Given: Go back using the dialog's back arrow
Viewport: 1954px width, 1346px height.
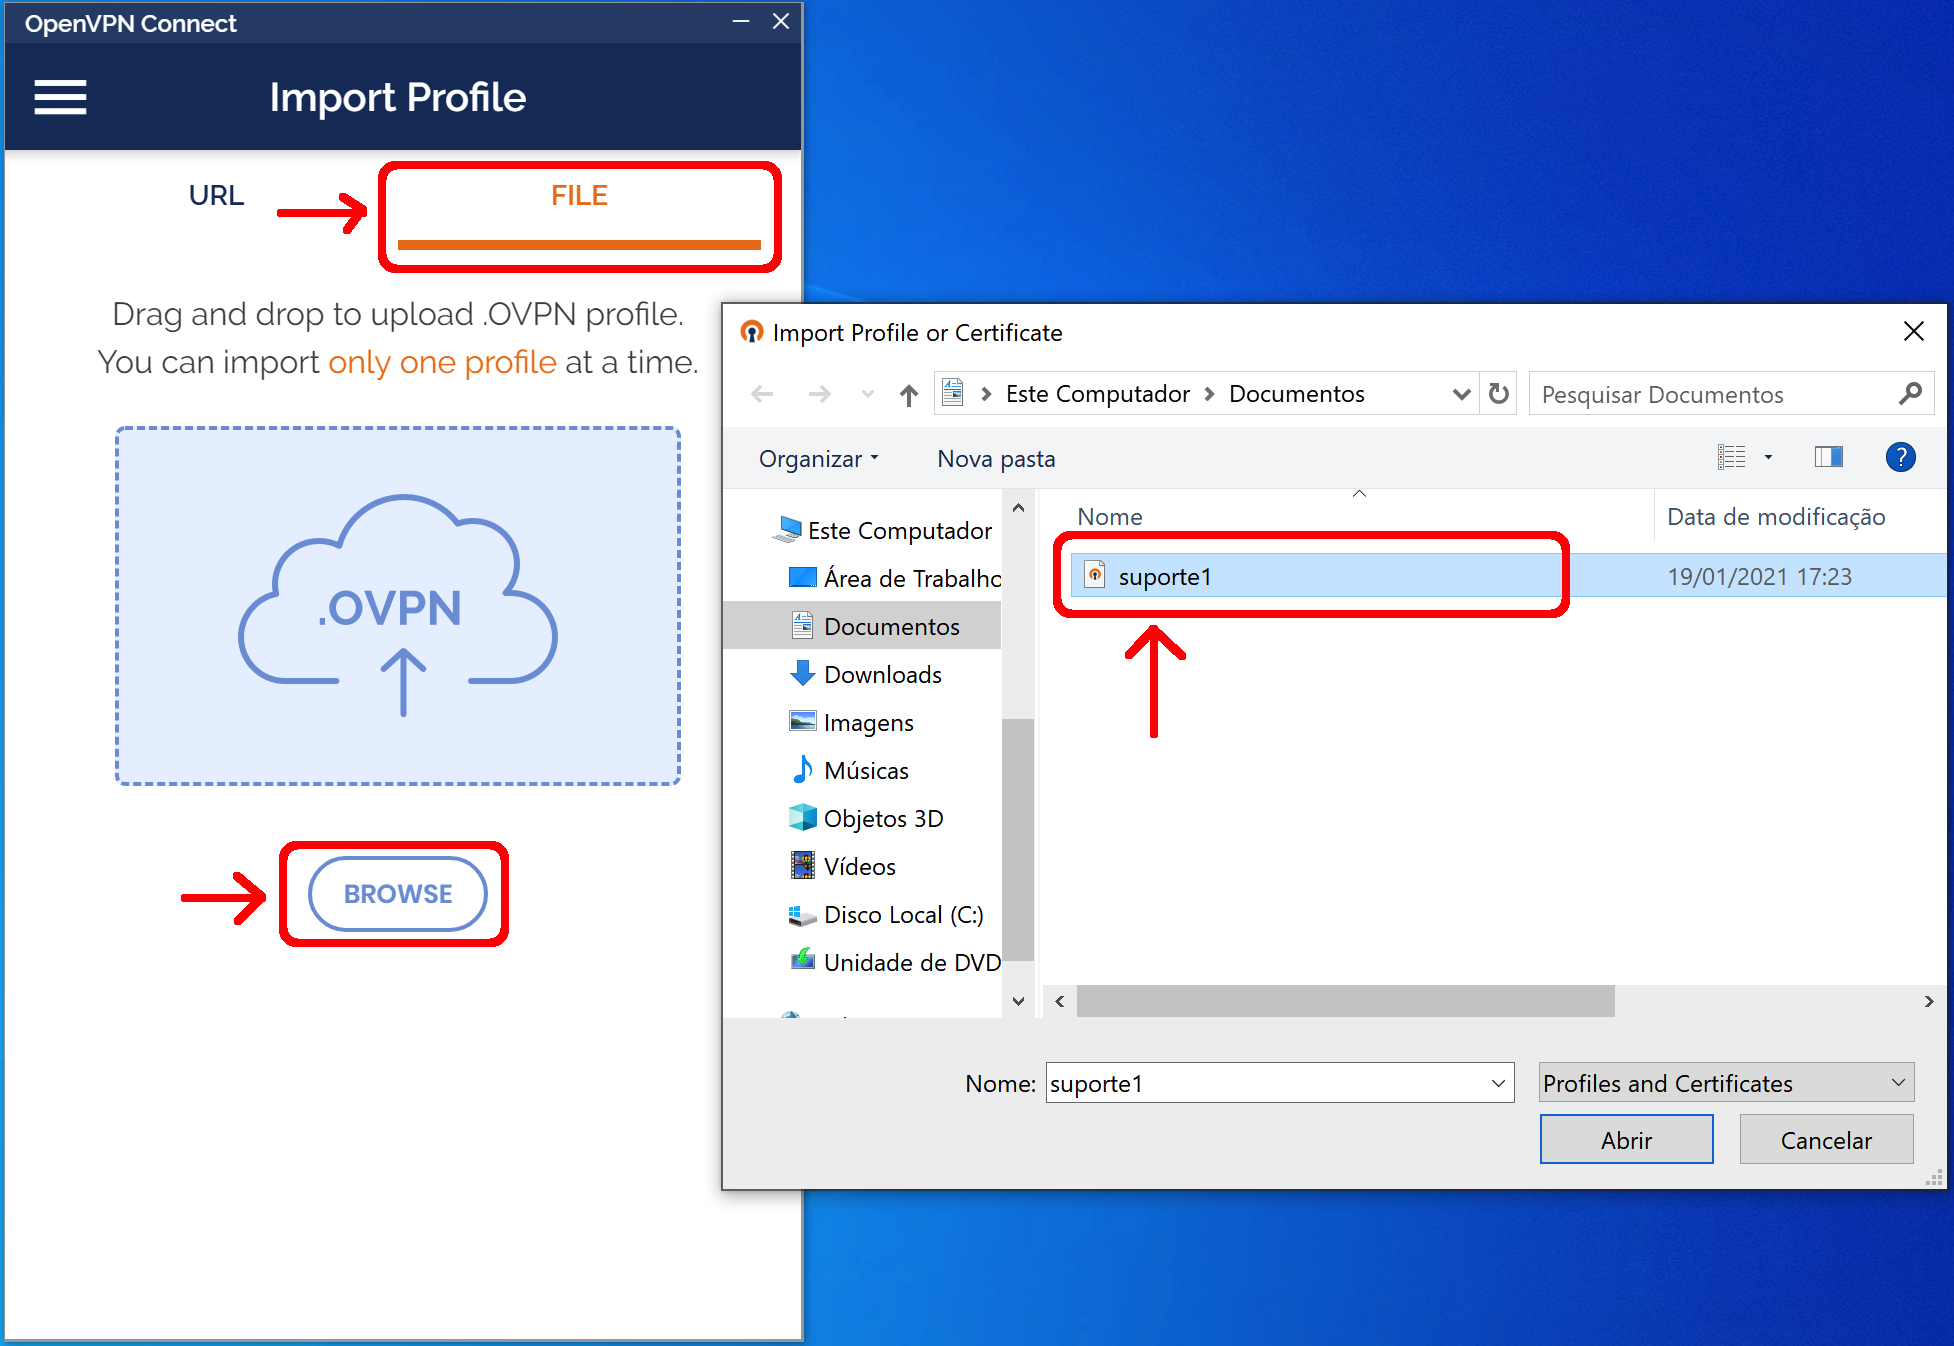Looking at the screenshot, I should (762, 395).
